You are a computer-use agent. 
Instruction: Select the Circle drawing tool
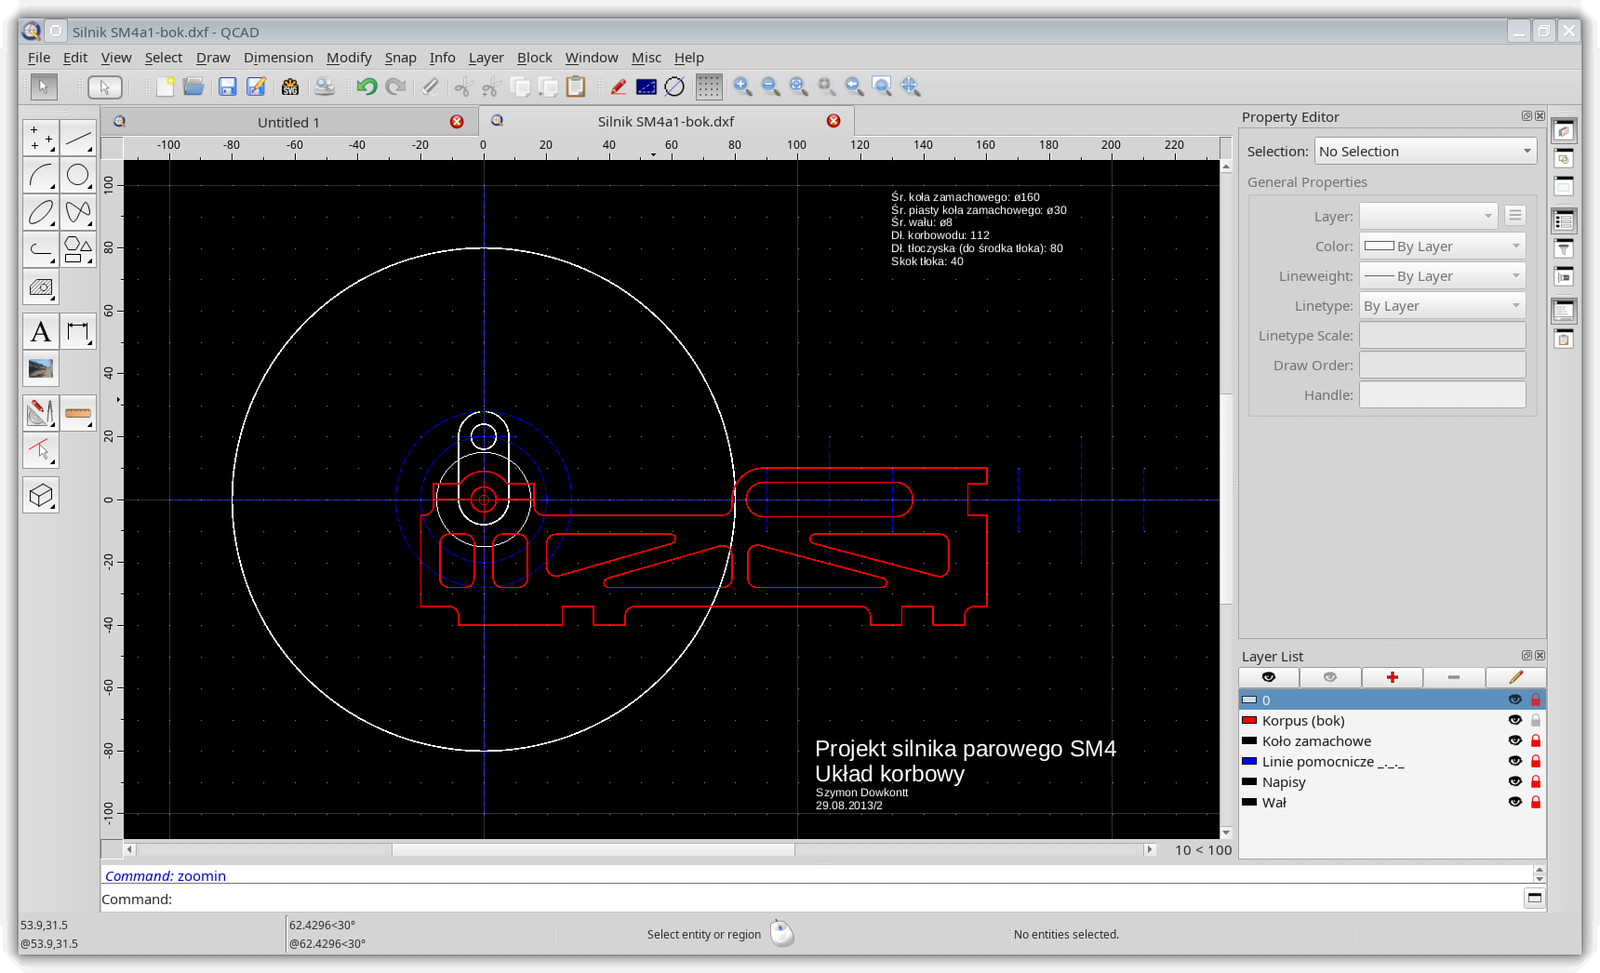78,177
